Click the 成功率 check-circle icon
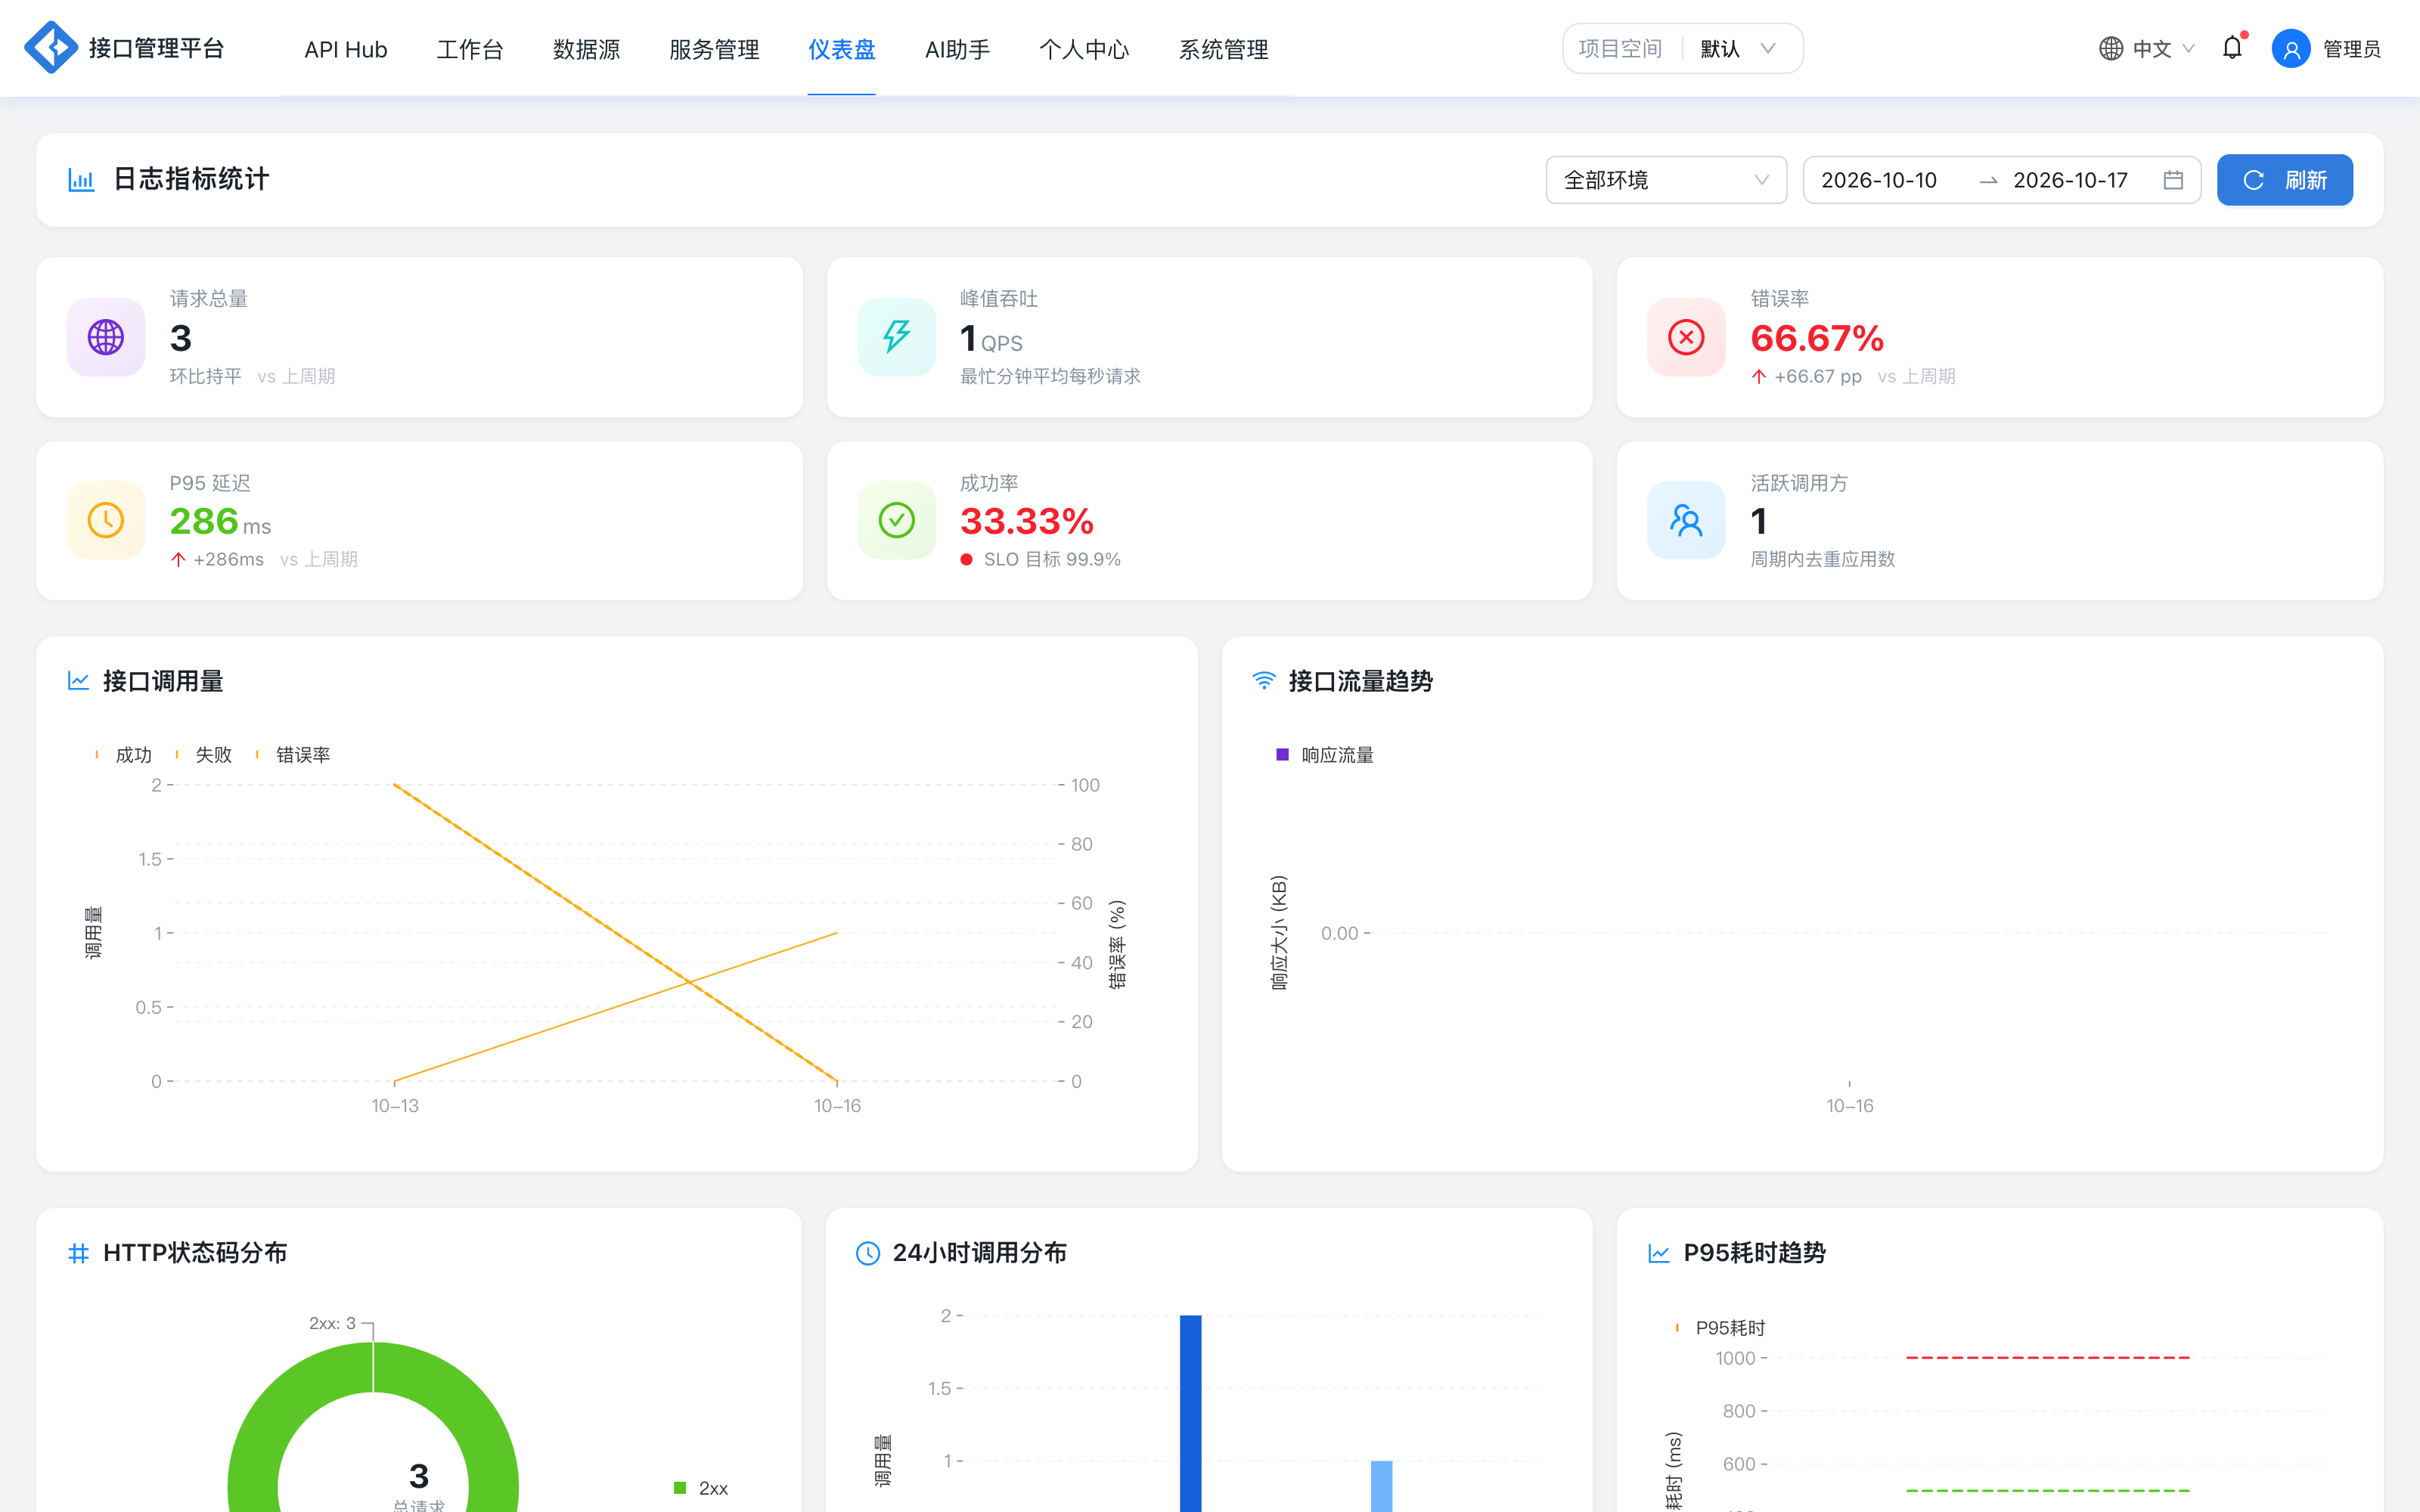Viewport: 2420px width, 1512px height. 896,520
